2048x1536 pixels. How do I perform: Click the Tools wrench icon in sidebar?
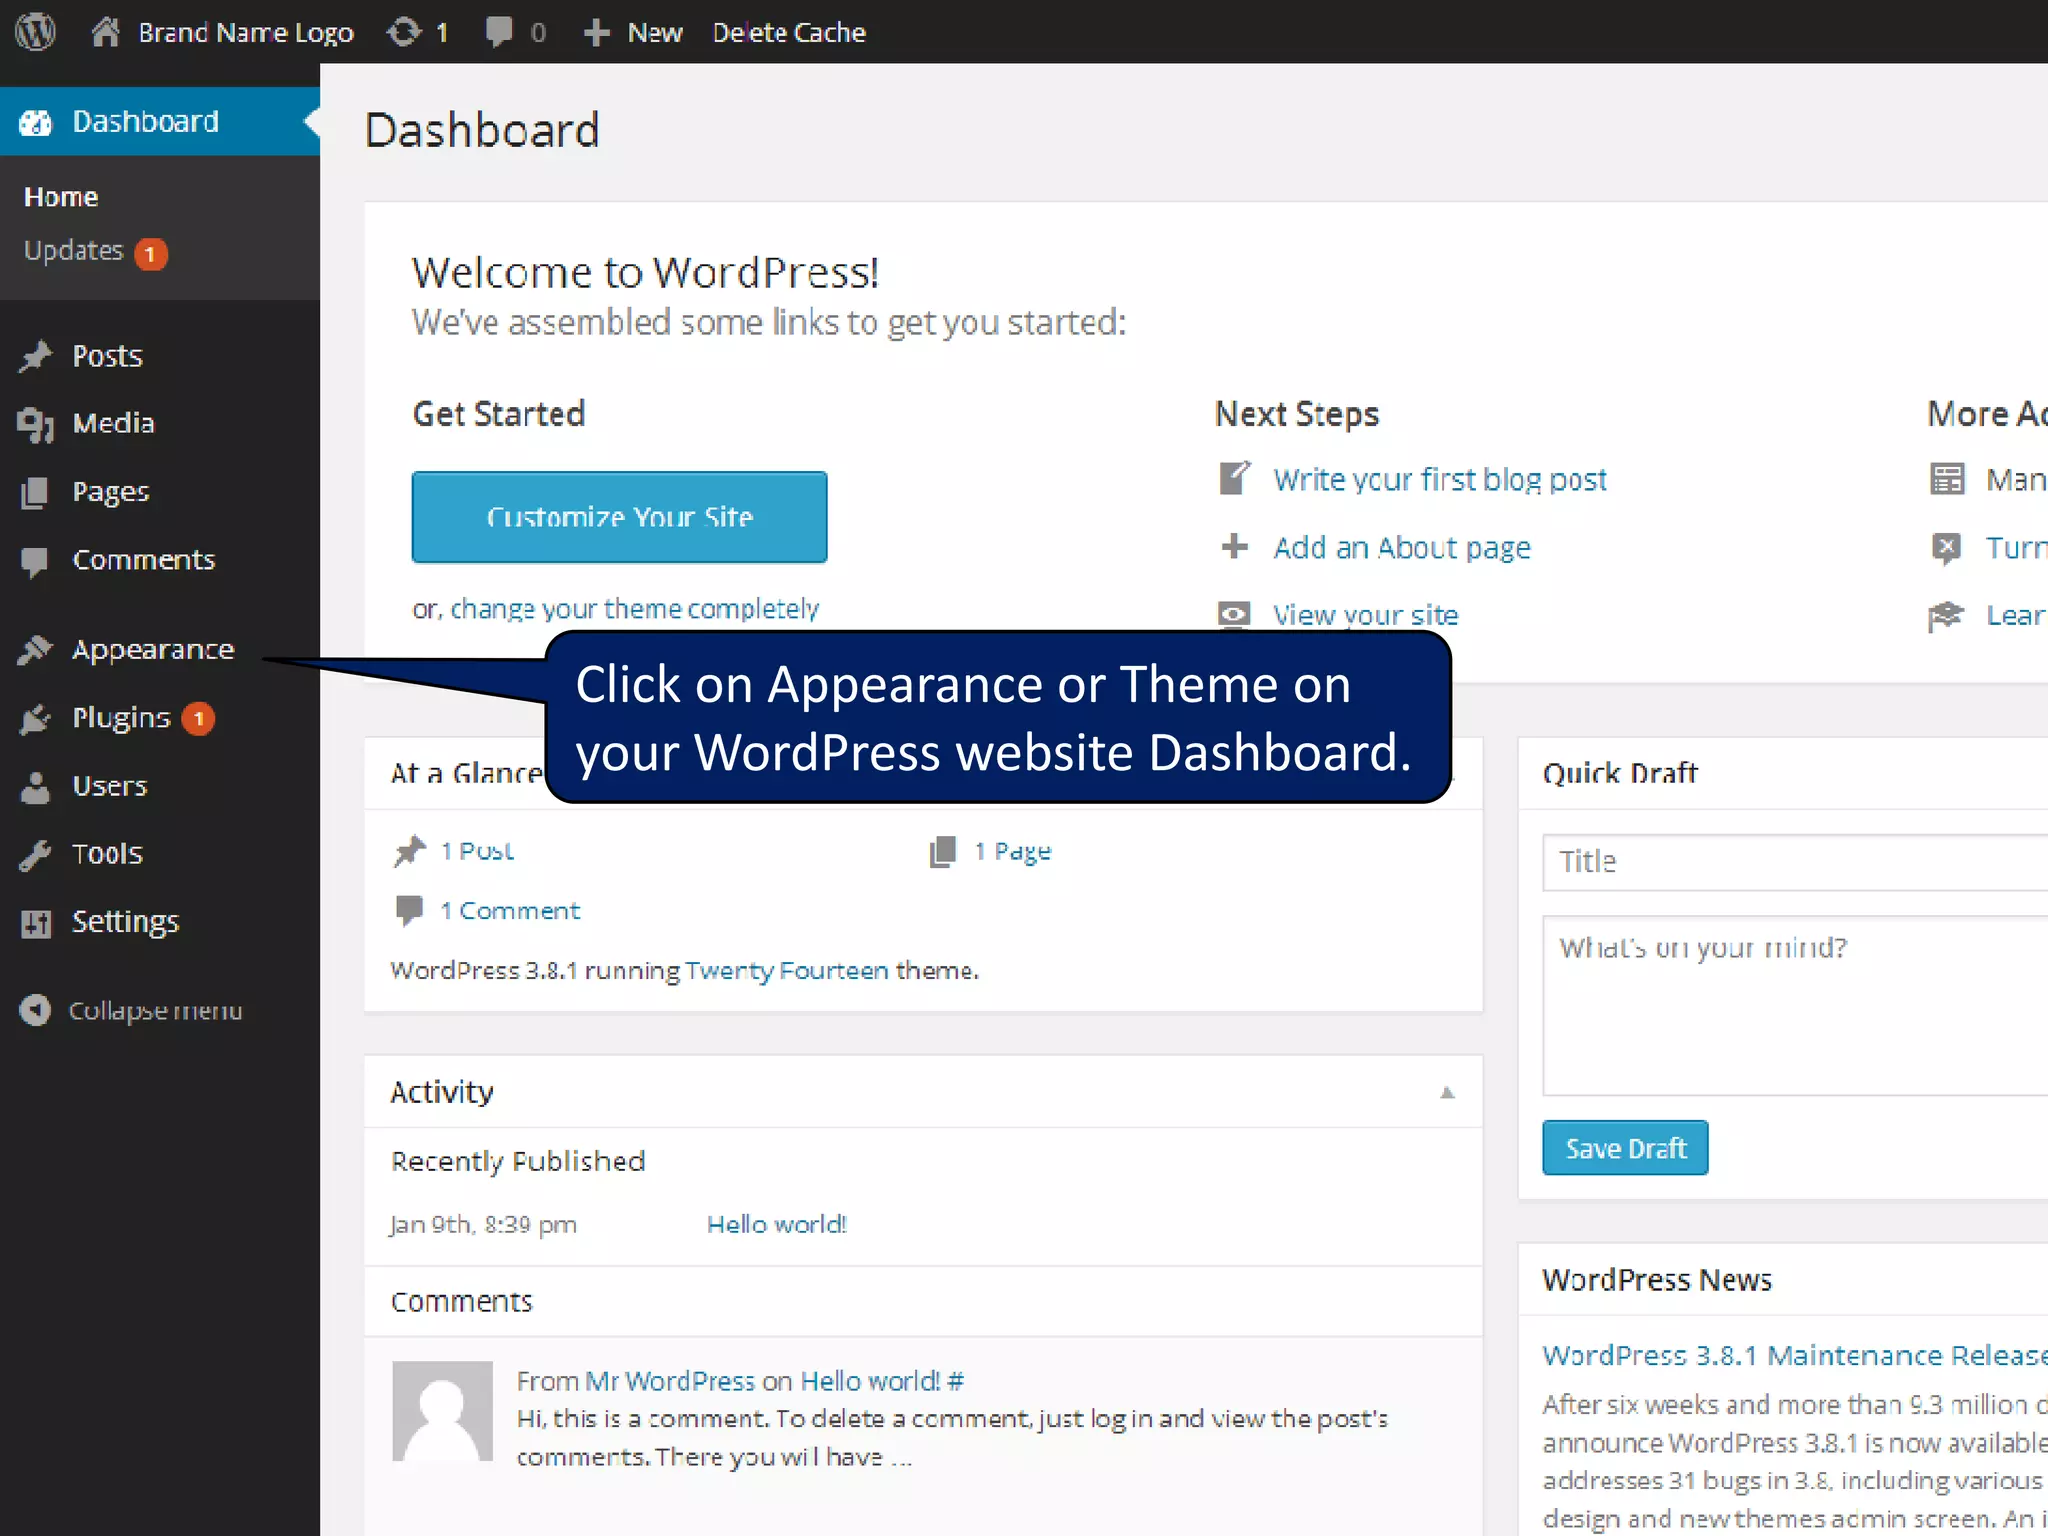click(x=35, y=854)
